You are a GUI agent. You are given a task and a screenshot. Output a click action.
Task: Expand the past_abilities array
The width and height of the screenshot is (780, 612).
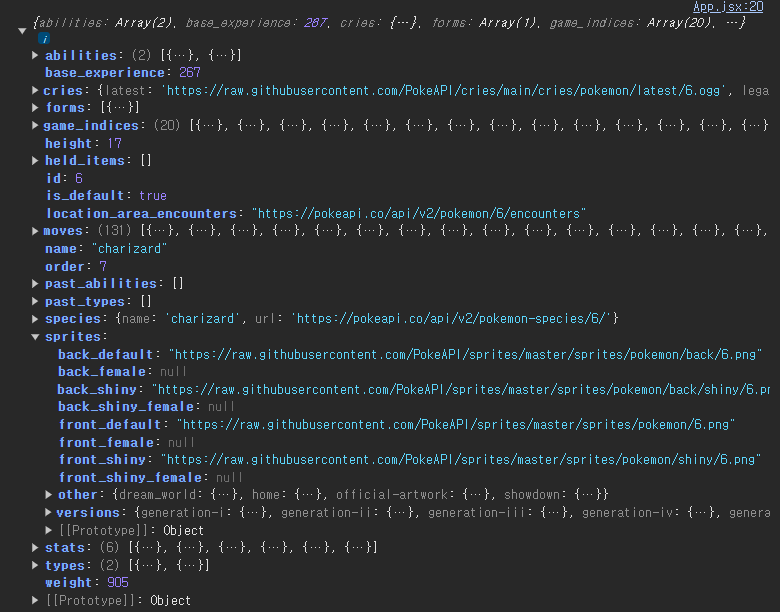click(35, 284)
